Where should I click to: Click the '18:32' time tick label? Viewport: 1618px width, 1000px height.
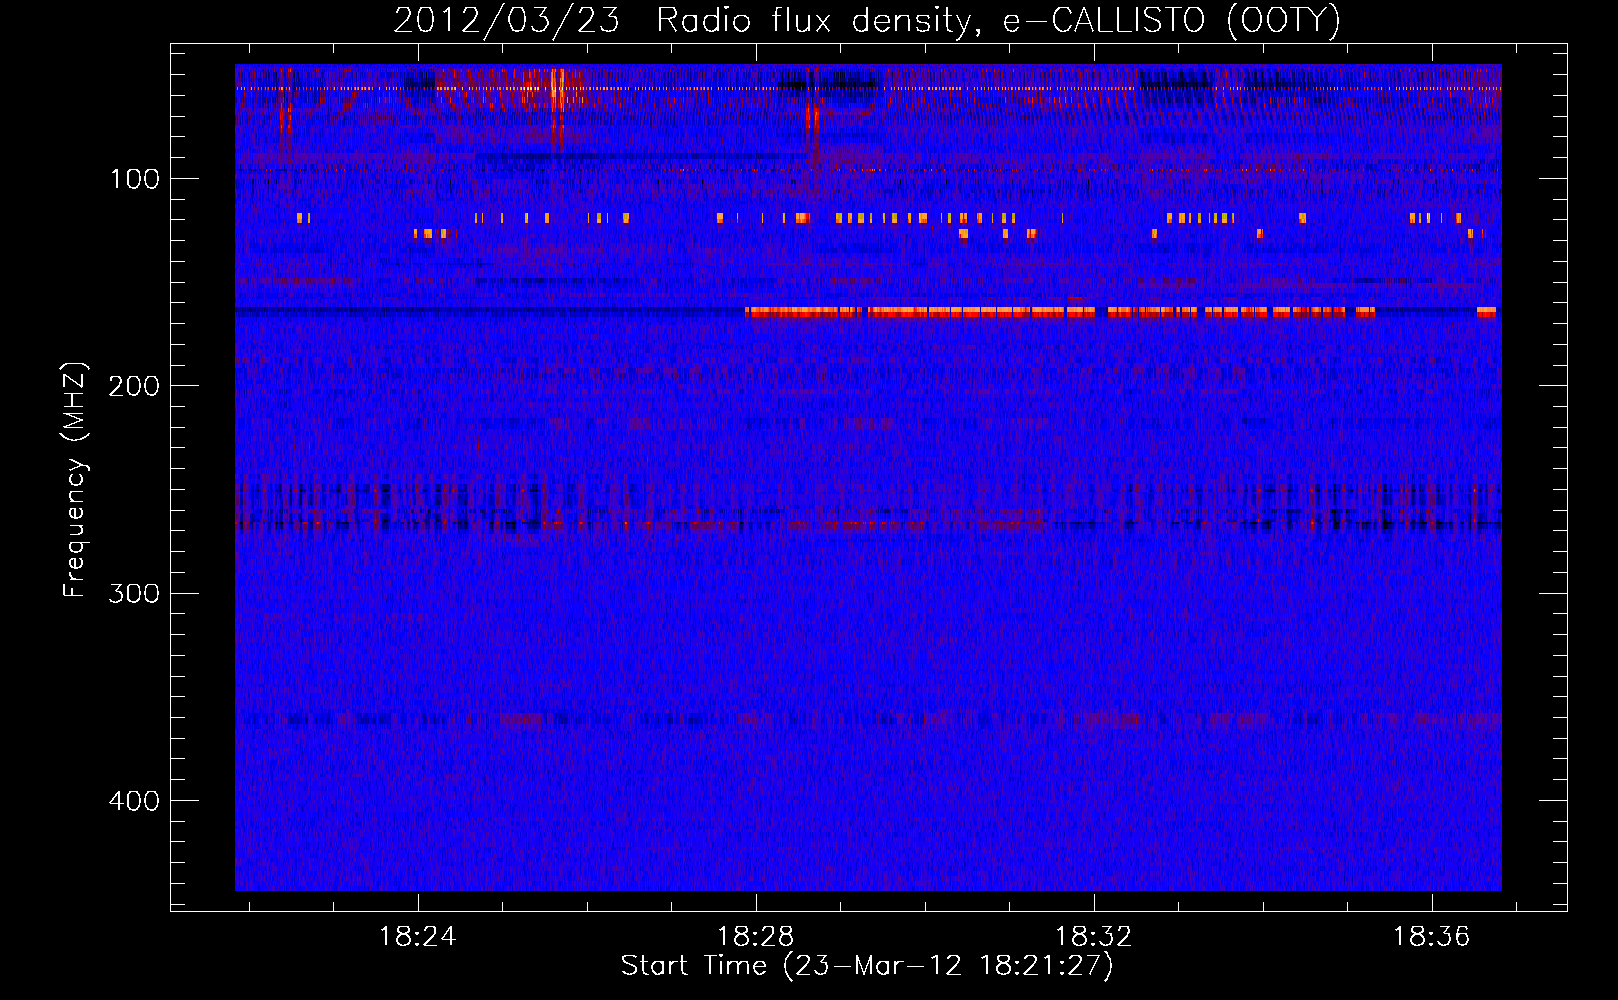pos(1094,937)
